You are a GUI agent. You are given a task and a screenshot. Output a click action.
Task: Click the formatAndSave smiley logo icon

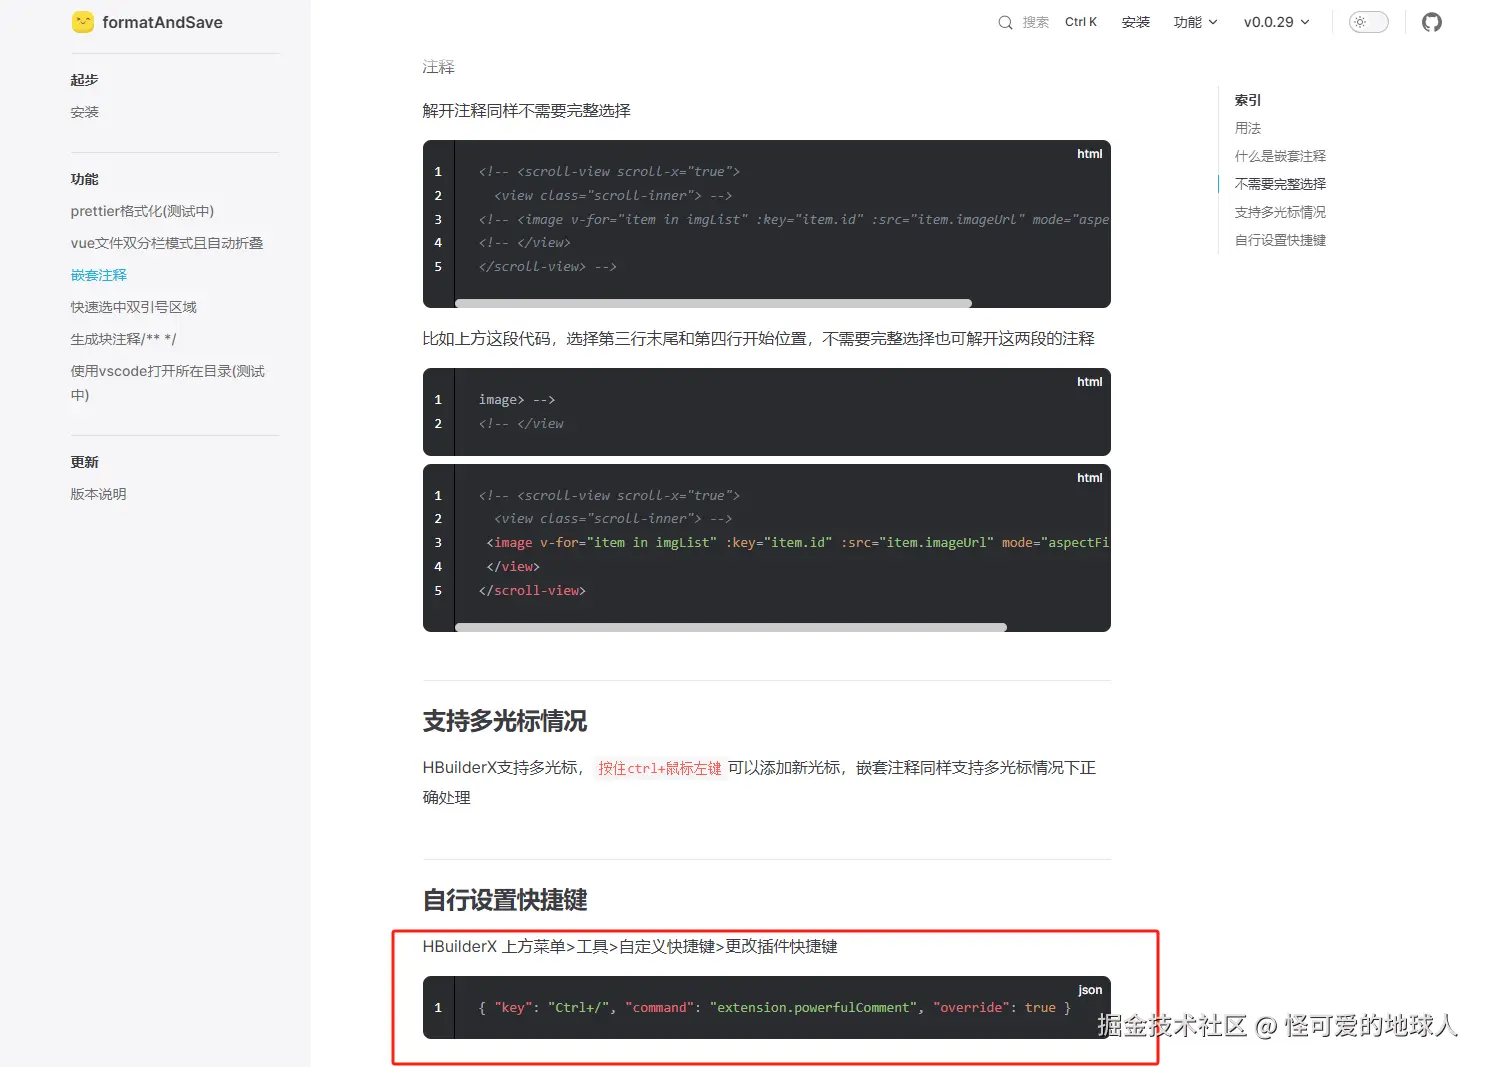point(83,22)
